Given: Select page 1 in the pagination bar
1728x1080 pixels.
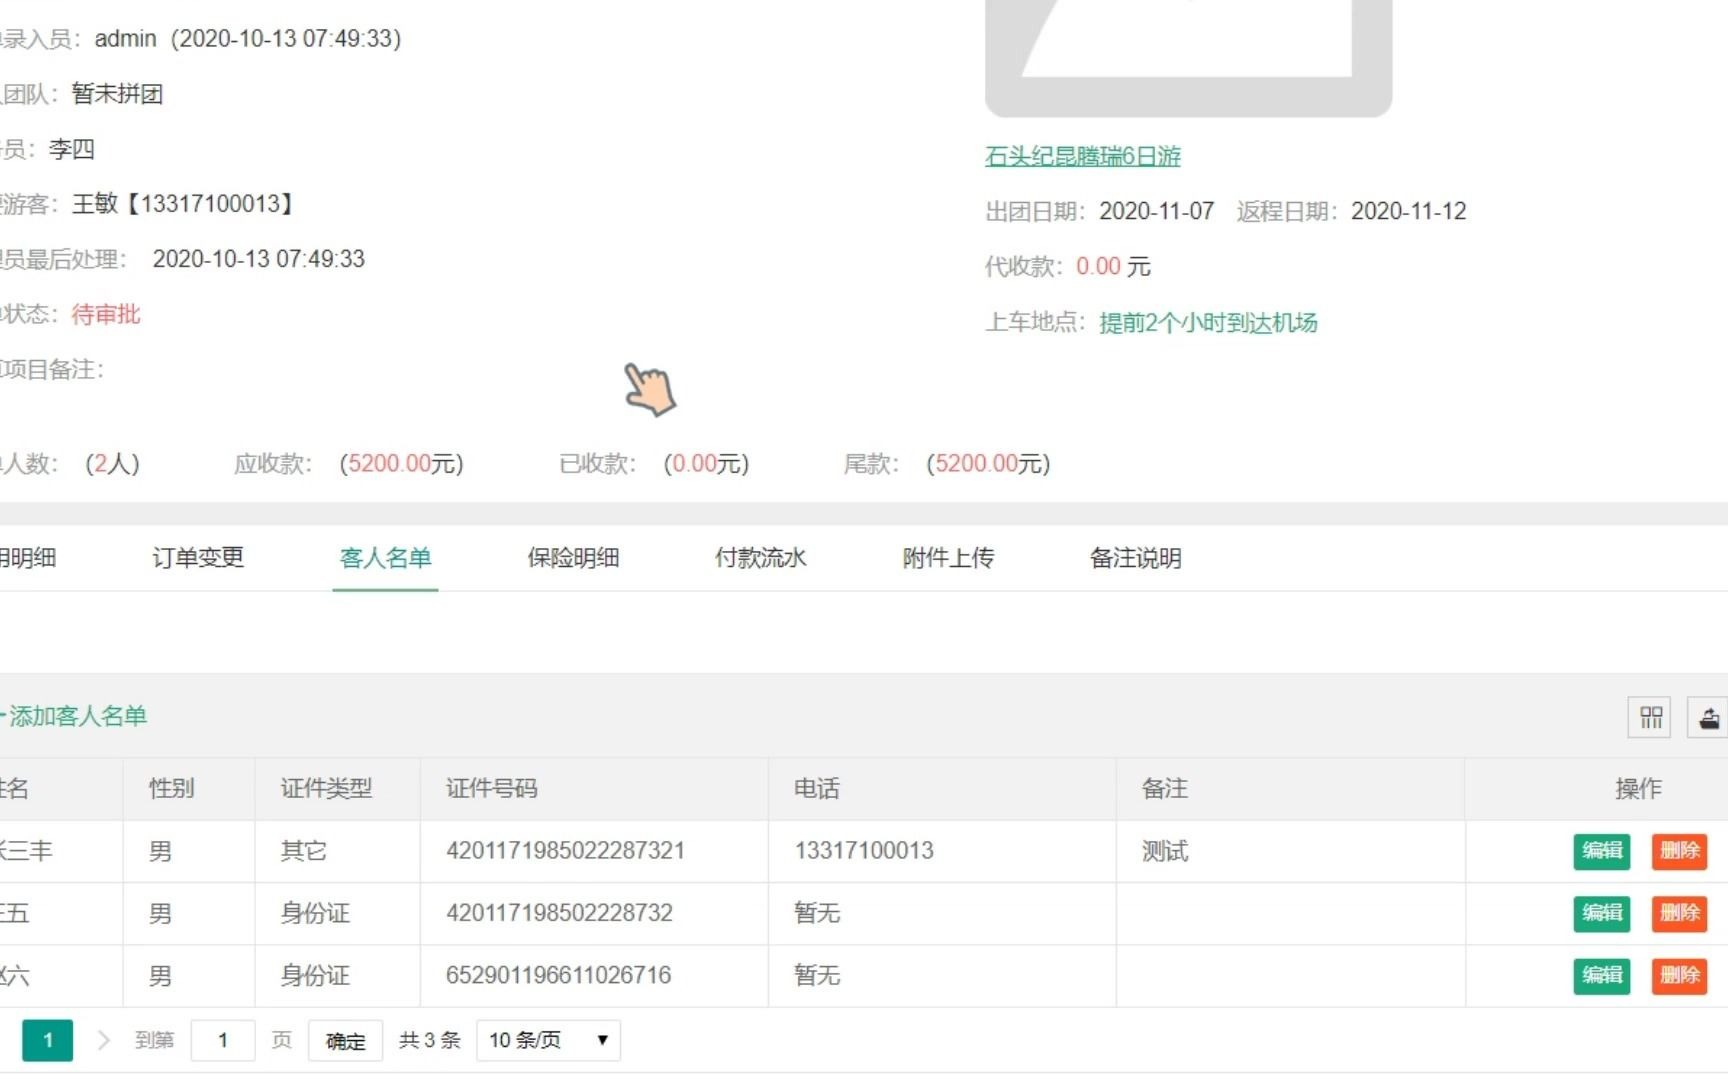Looking at the screenshot, I should 48,1040.
